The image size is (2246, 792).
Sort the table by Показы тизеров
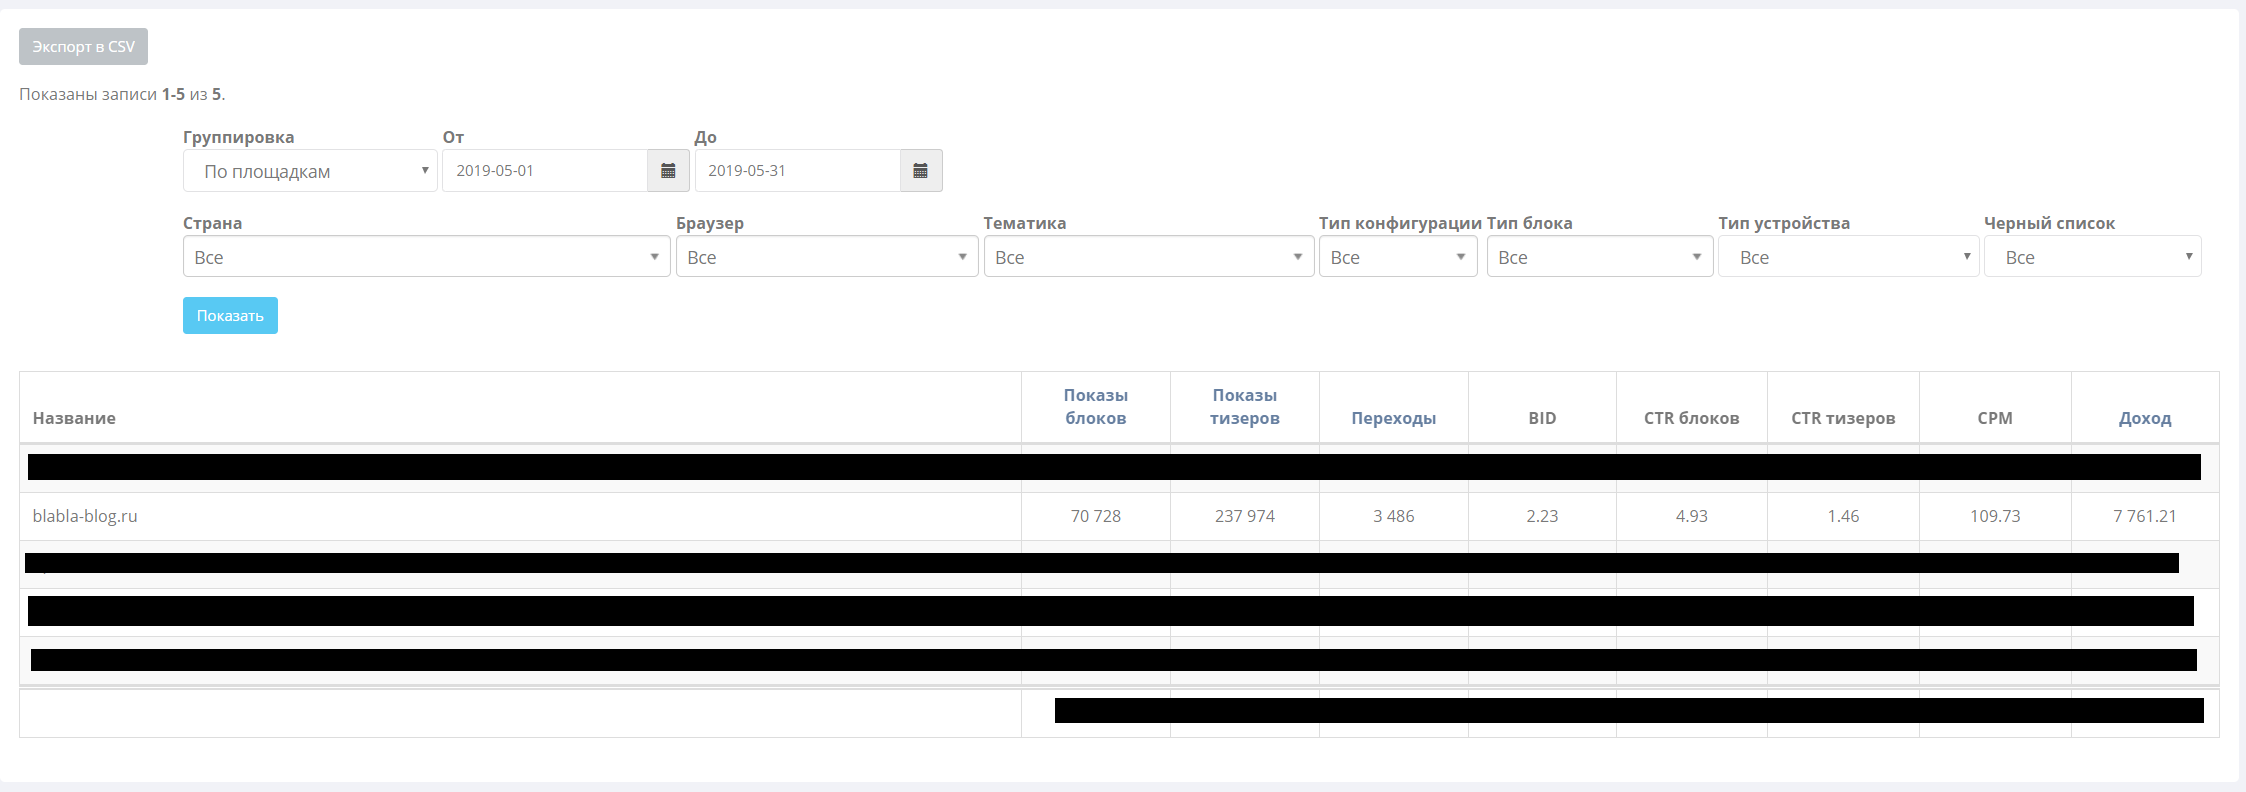point(1245,407)
